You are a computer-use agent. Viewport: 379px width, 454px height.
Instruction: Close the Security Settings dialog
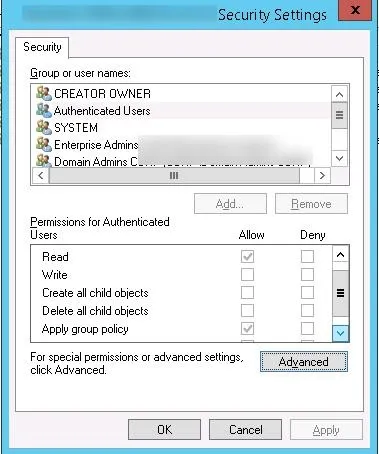pyautogui.click(x=355, y=10)
